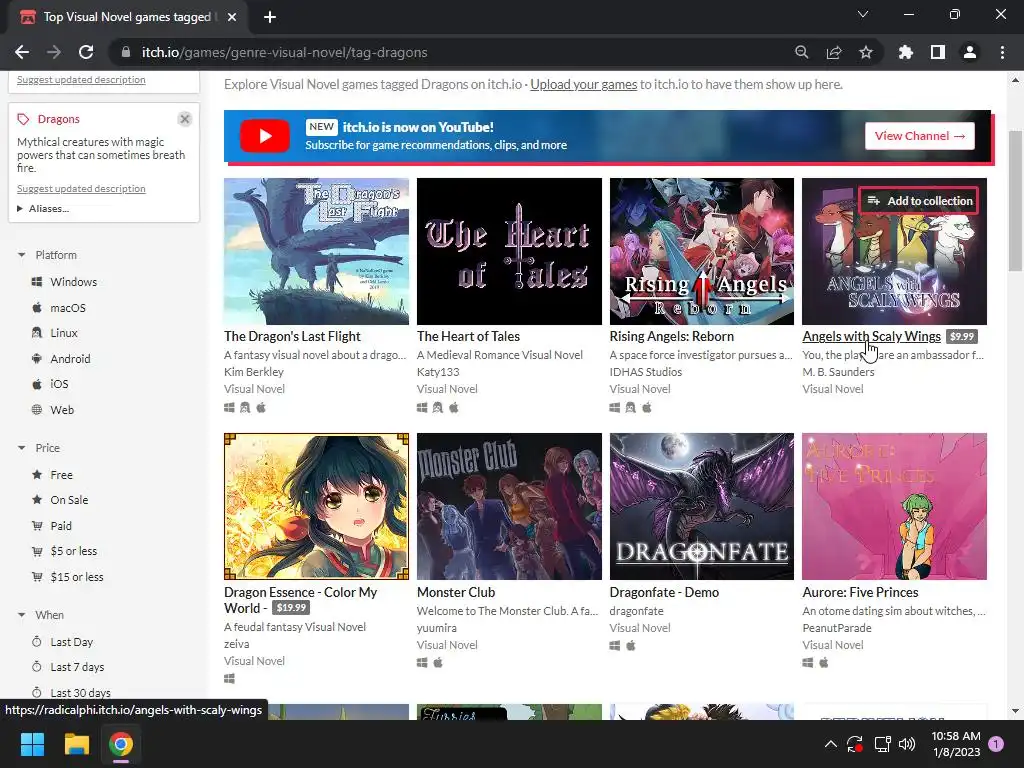Image resolution: width=1024 pixels, height=768 pixels.
Task: Click Linux icon under The Heart of Tales
Action: [x=438, y=408]
